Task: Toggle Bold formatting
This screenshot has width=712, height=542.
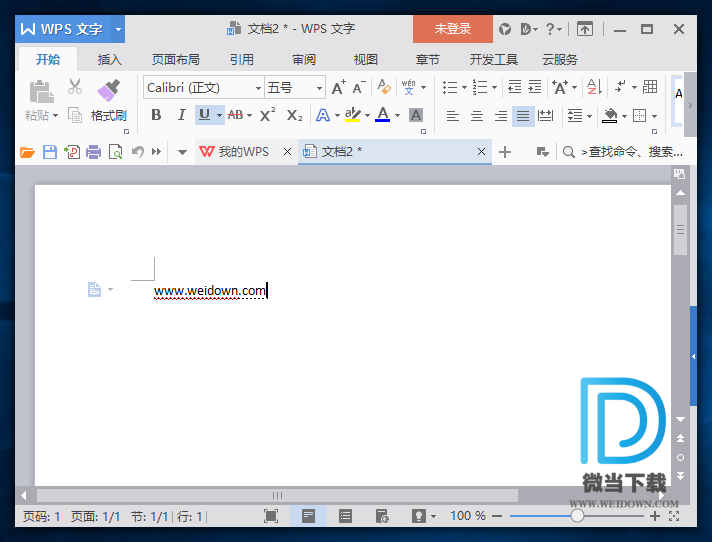Action: click(156, 116)
